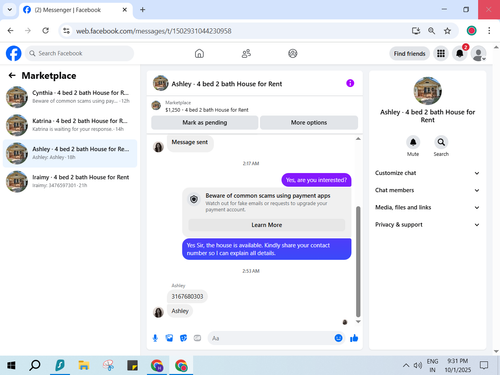Open the Cynthia conversation
Viewport: 500px width, 375px height.
tap(70, 97)
